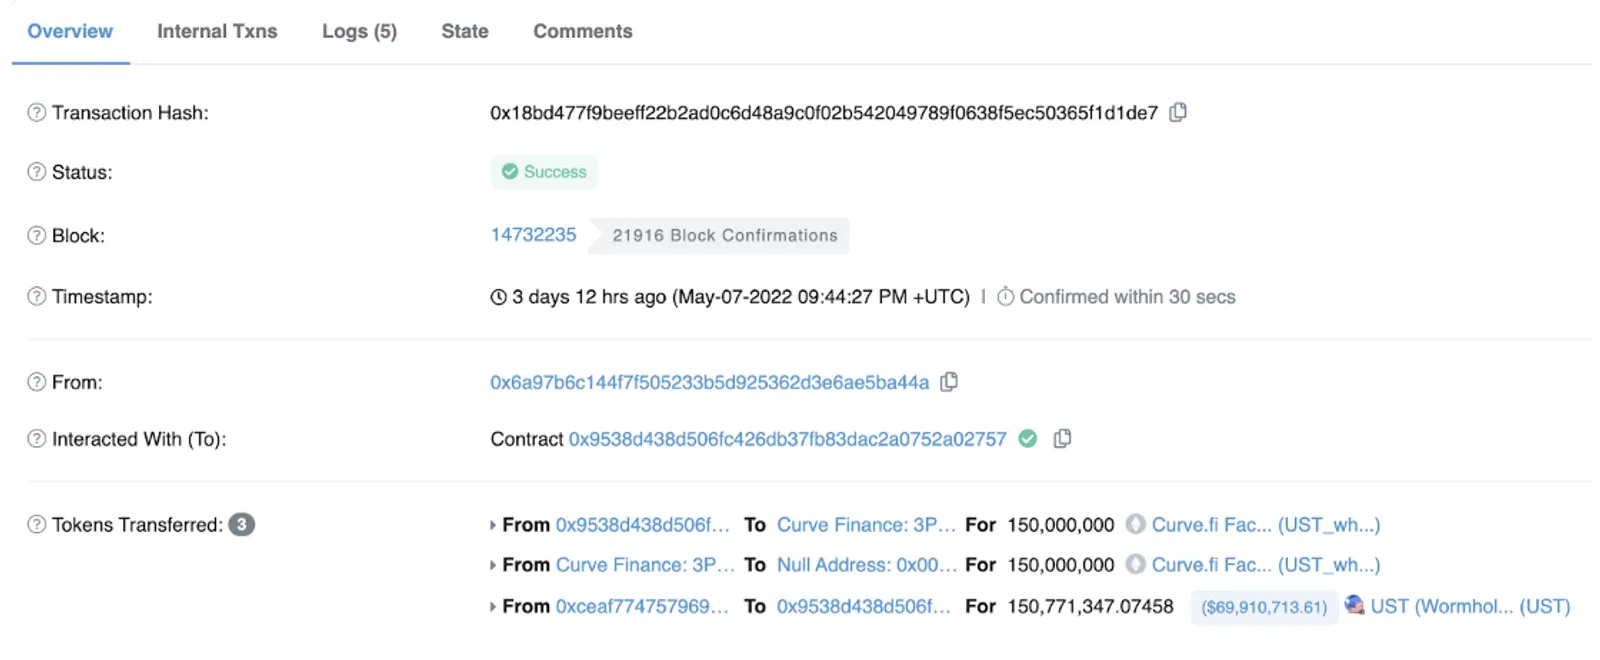The height and width of the screenshot is (660, 1600).
Task: Open the State tab
Action: pos(465,31)
